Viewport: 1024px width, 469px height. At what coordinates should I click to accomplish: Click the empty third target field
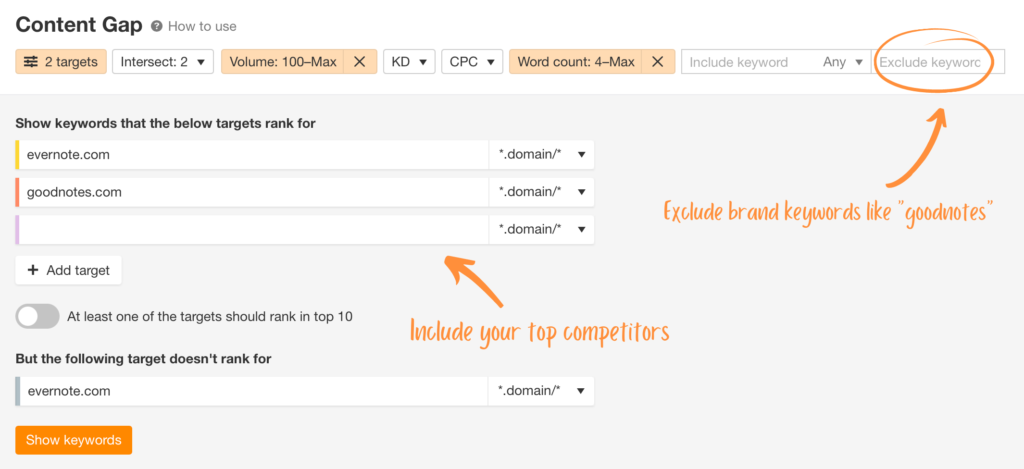[x=252, y=229]
